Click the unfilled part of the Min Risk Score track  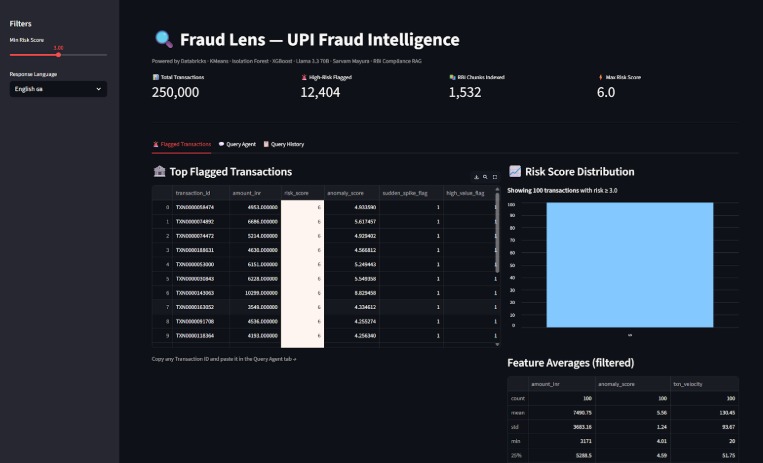[x=84, y=55]
